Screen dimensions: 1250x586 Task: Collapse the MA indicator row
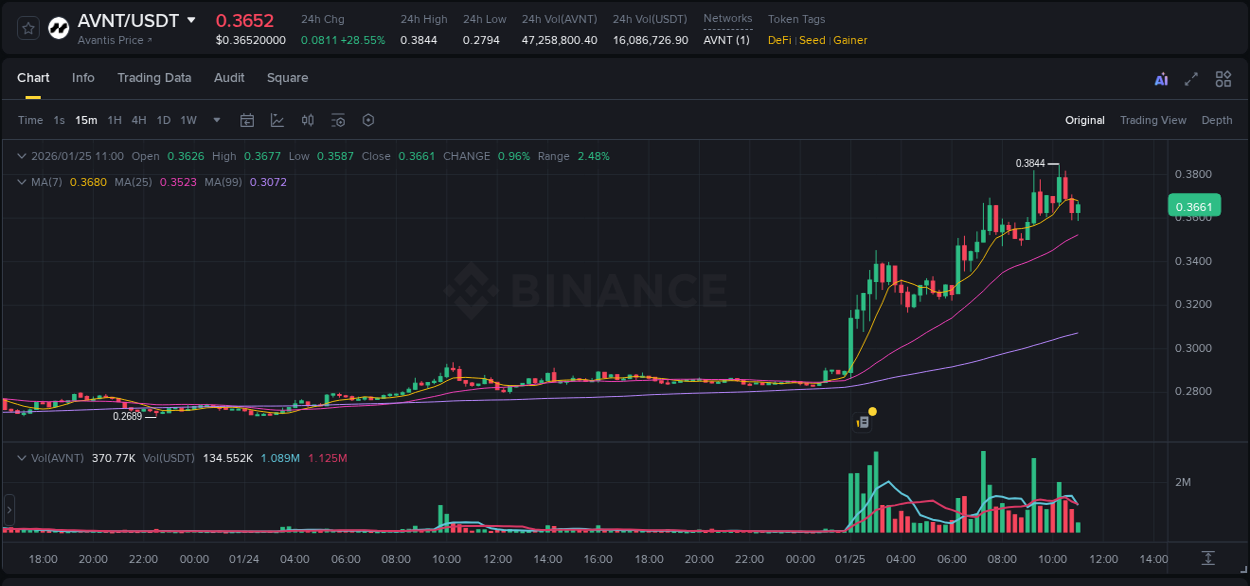[x=20, y=182]
